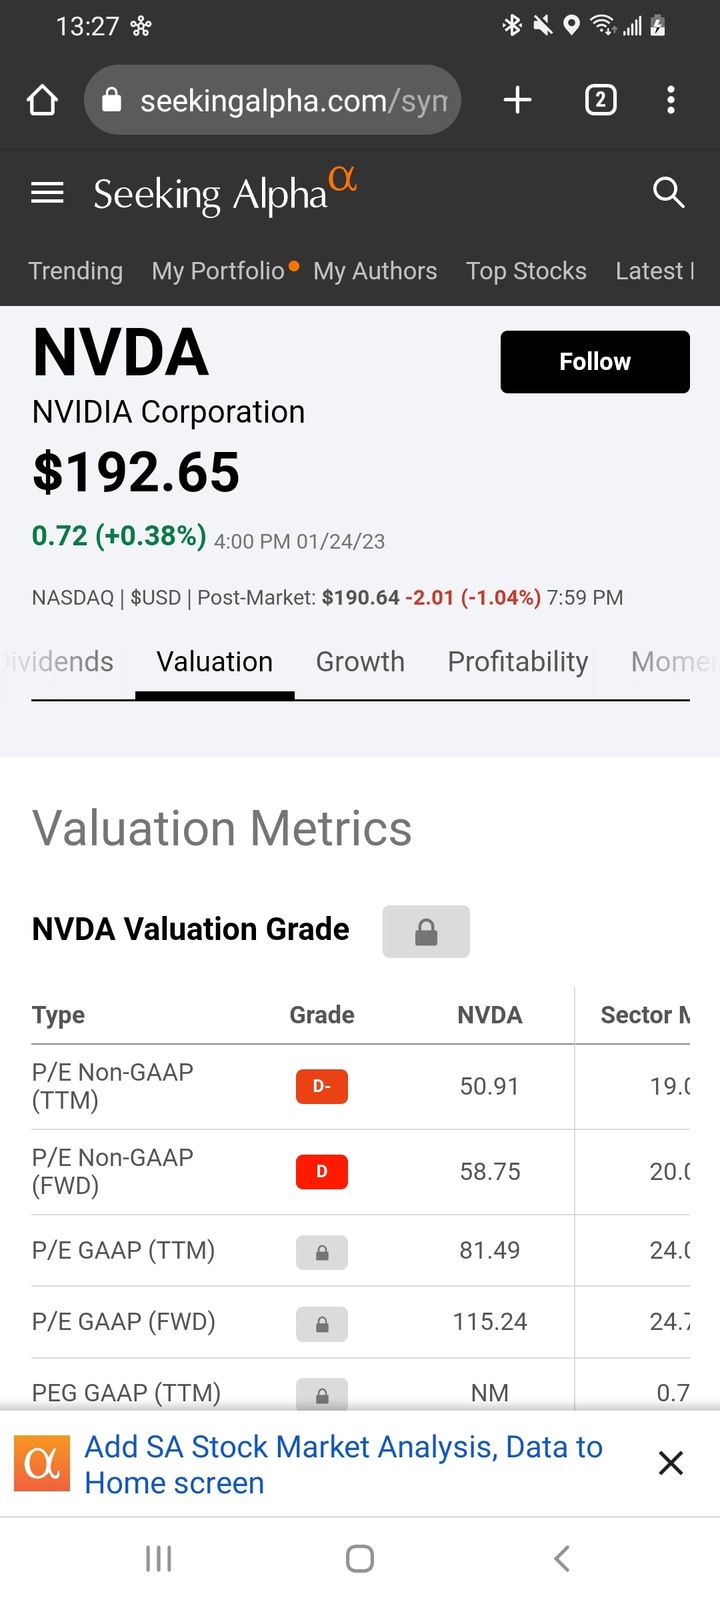Switch to the Profitability tab
Viewport: 720px width, 1600px height.
517,662
